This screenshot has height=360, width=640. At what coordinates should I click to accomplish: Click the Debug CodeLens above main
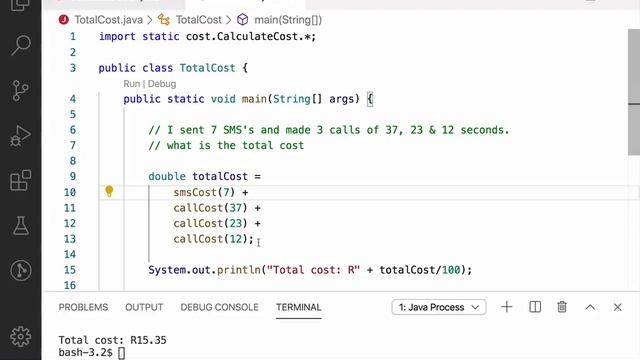coord(162,84)
